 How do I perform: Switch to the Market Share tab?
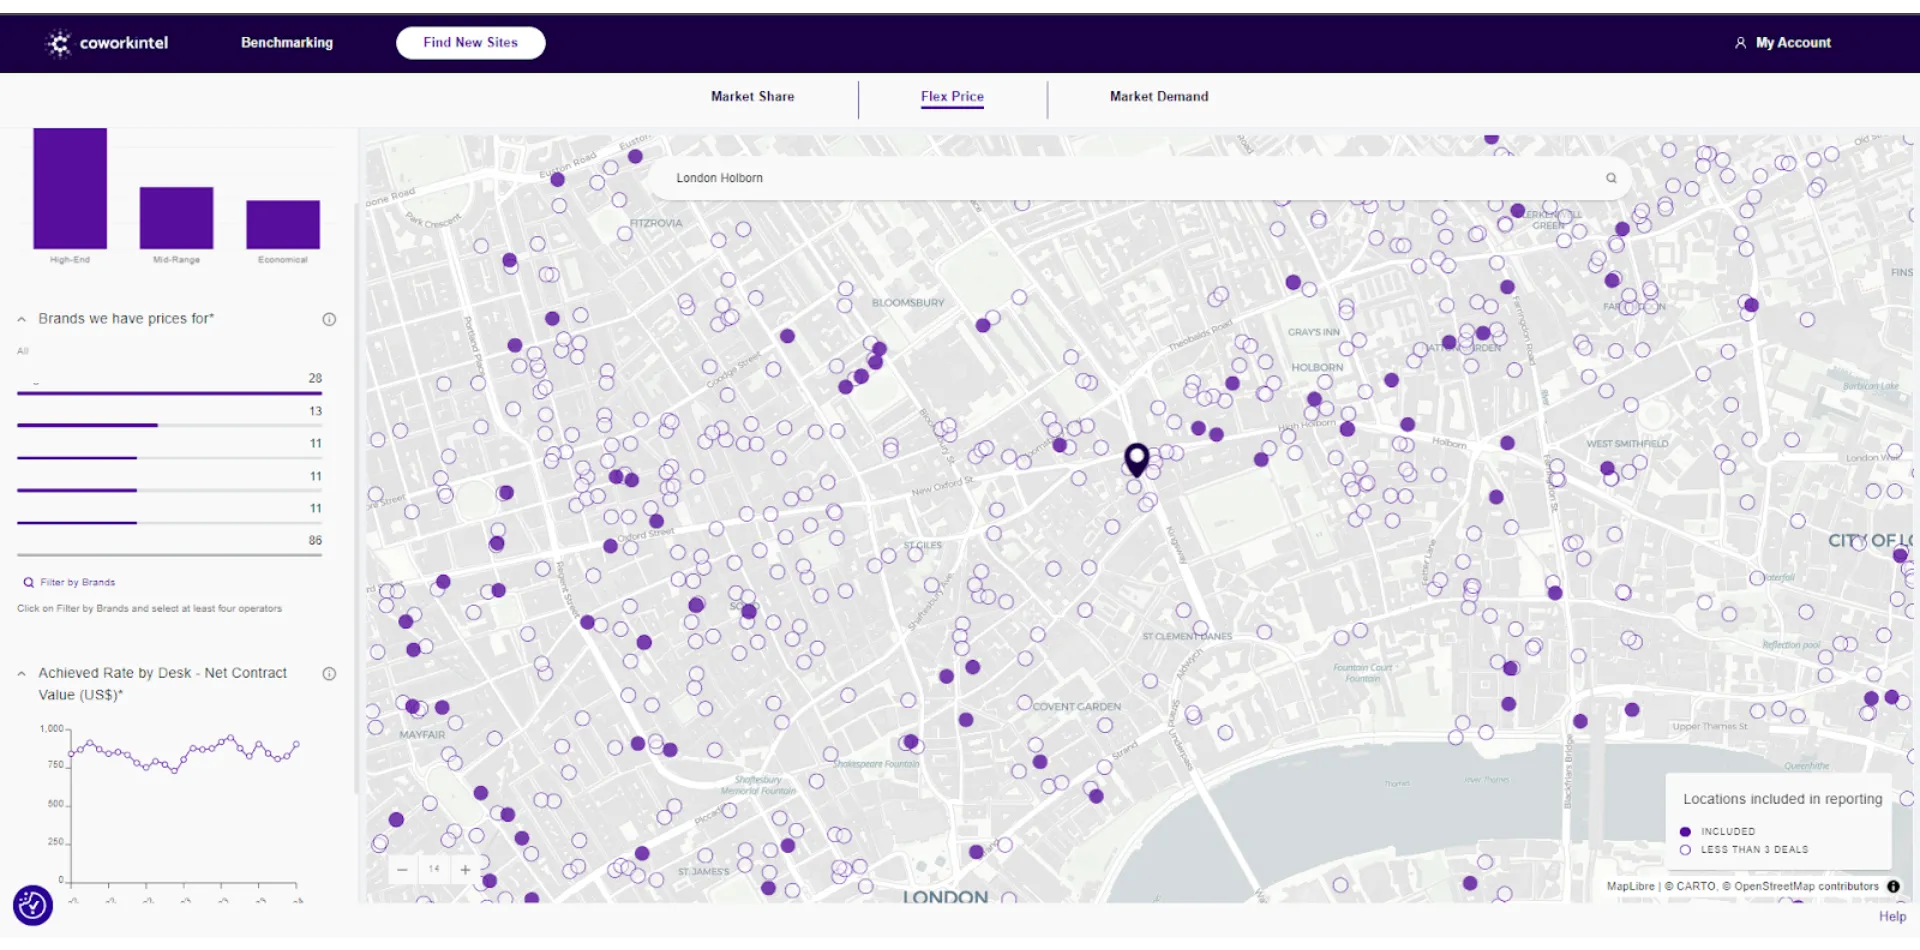pos(752,96)
